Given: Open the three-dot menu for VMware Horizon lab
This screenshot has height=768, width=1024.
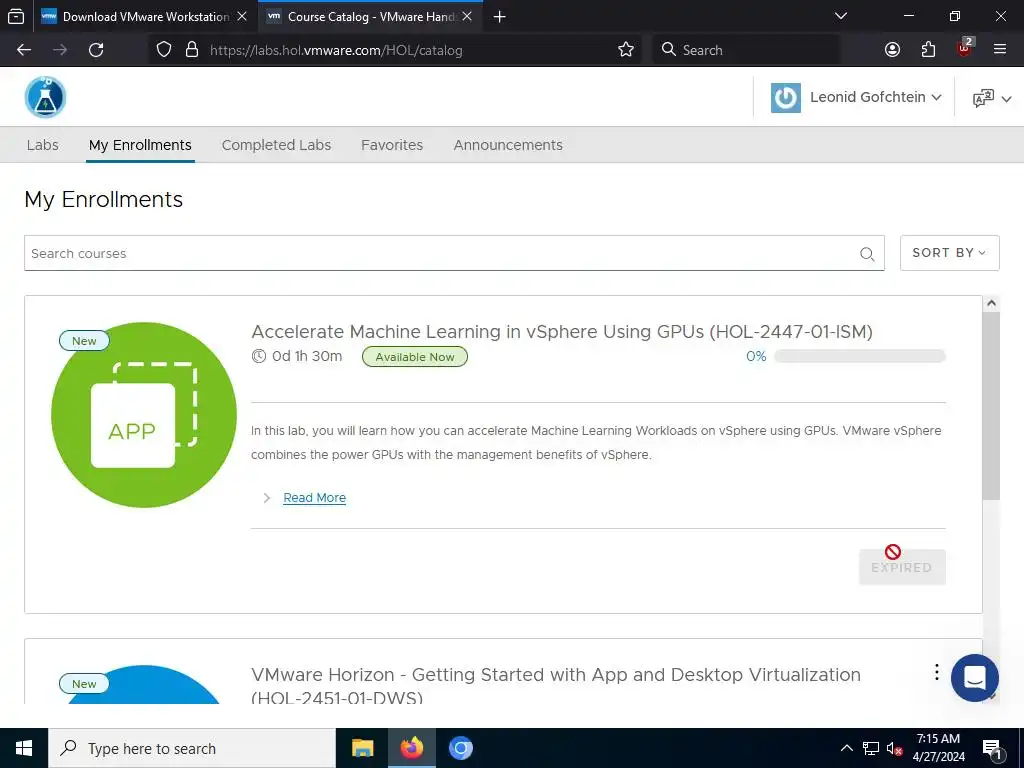Looking at the screenshot, I should (936, 672).
